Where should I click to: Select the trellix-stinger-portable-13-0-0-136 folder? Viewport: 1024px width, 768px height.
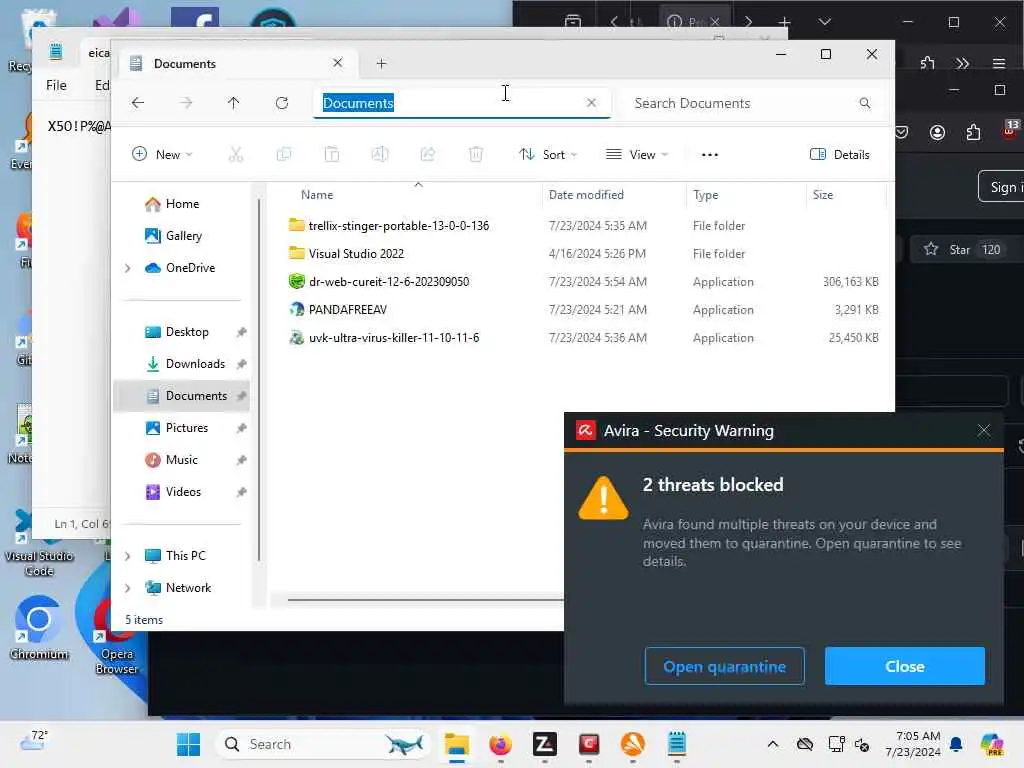(x=398, y=225)
